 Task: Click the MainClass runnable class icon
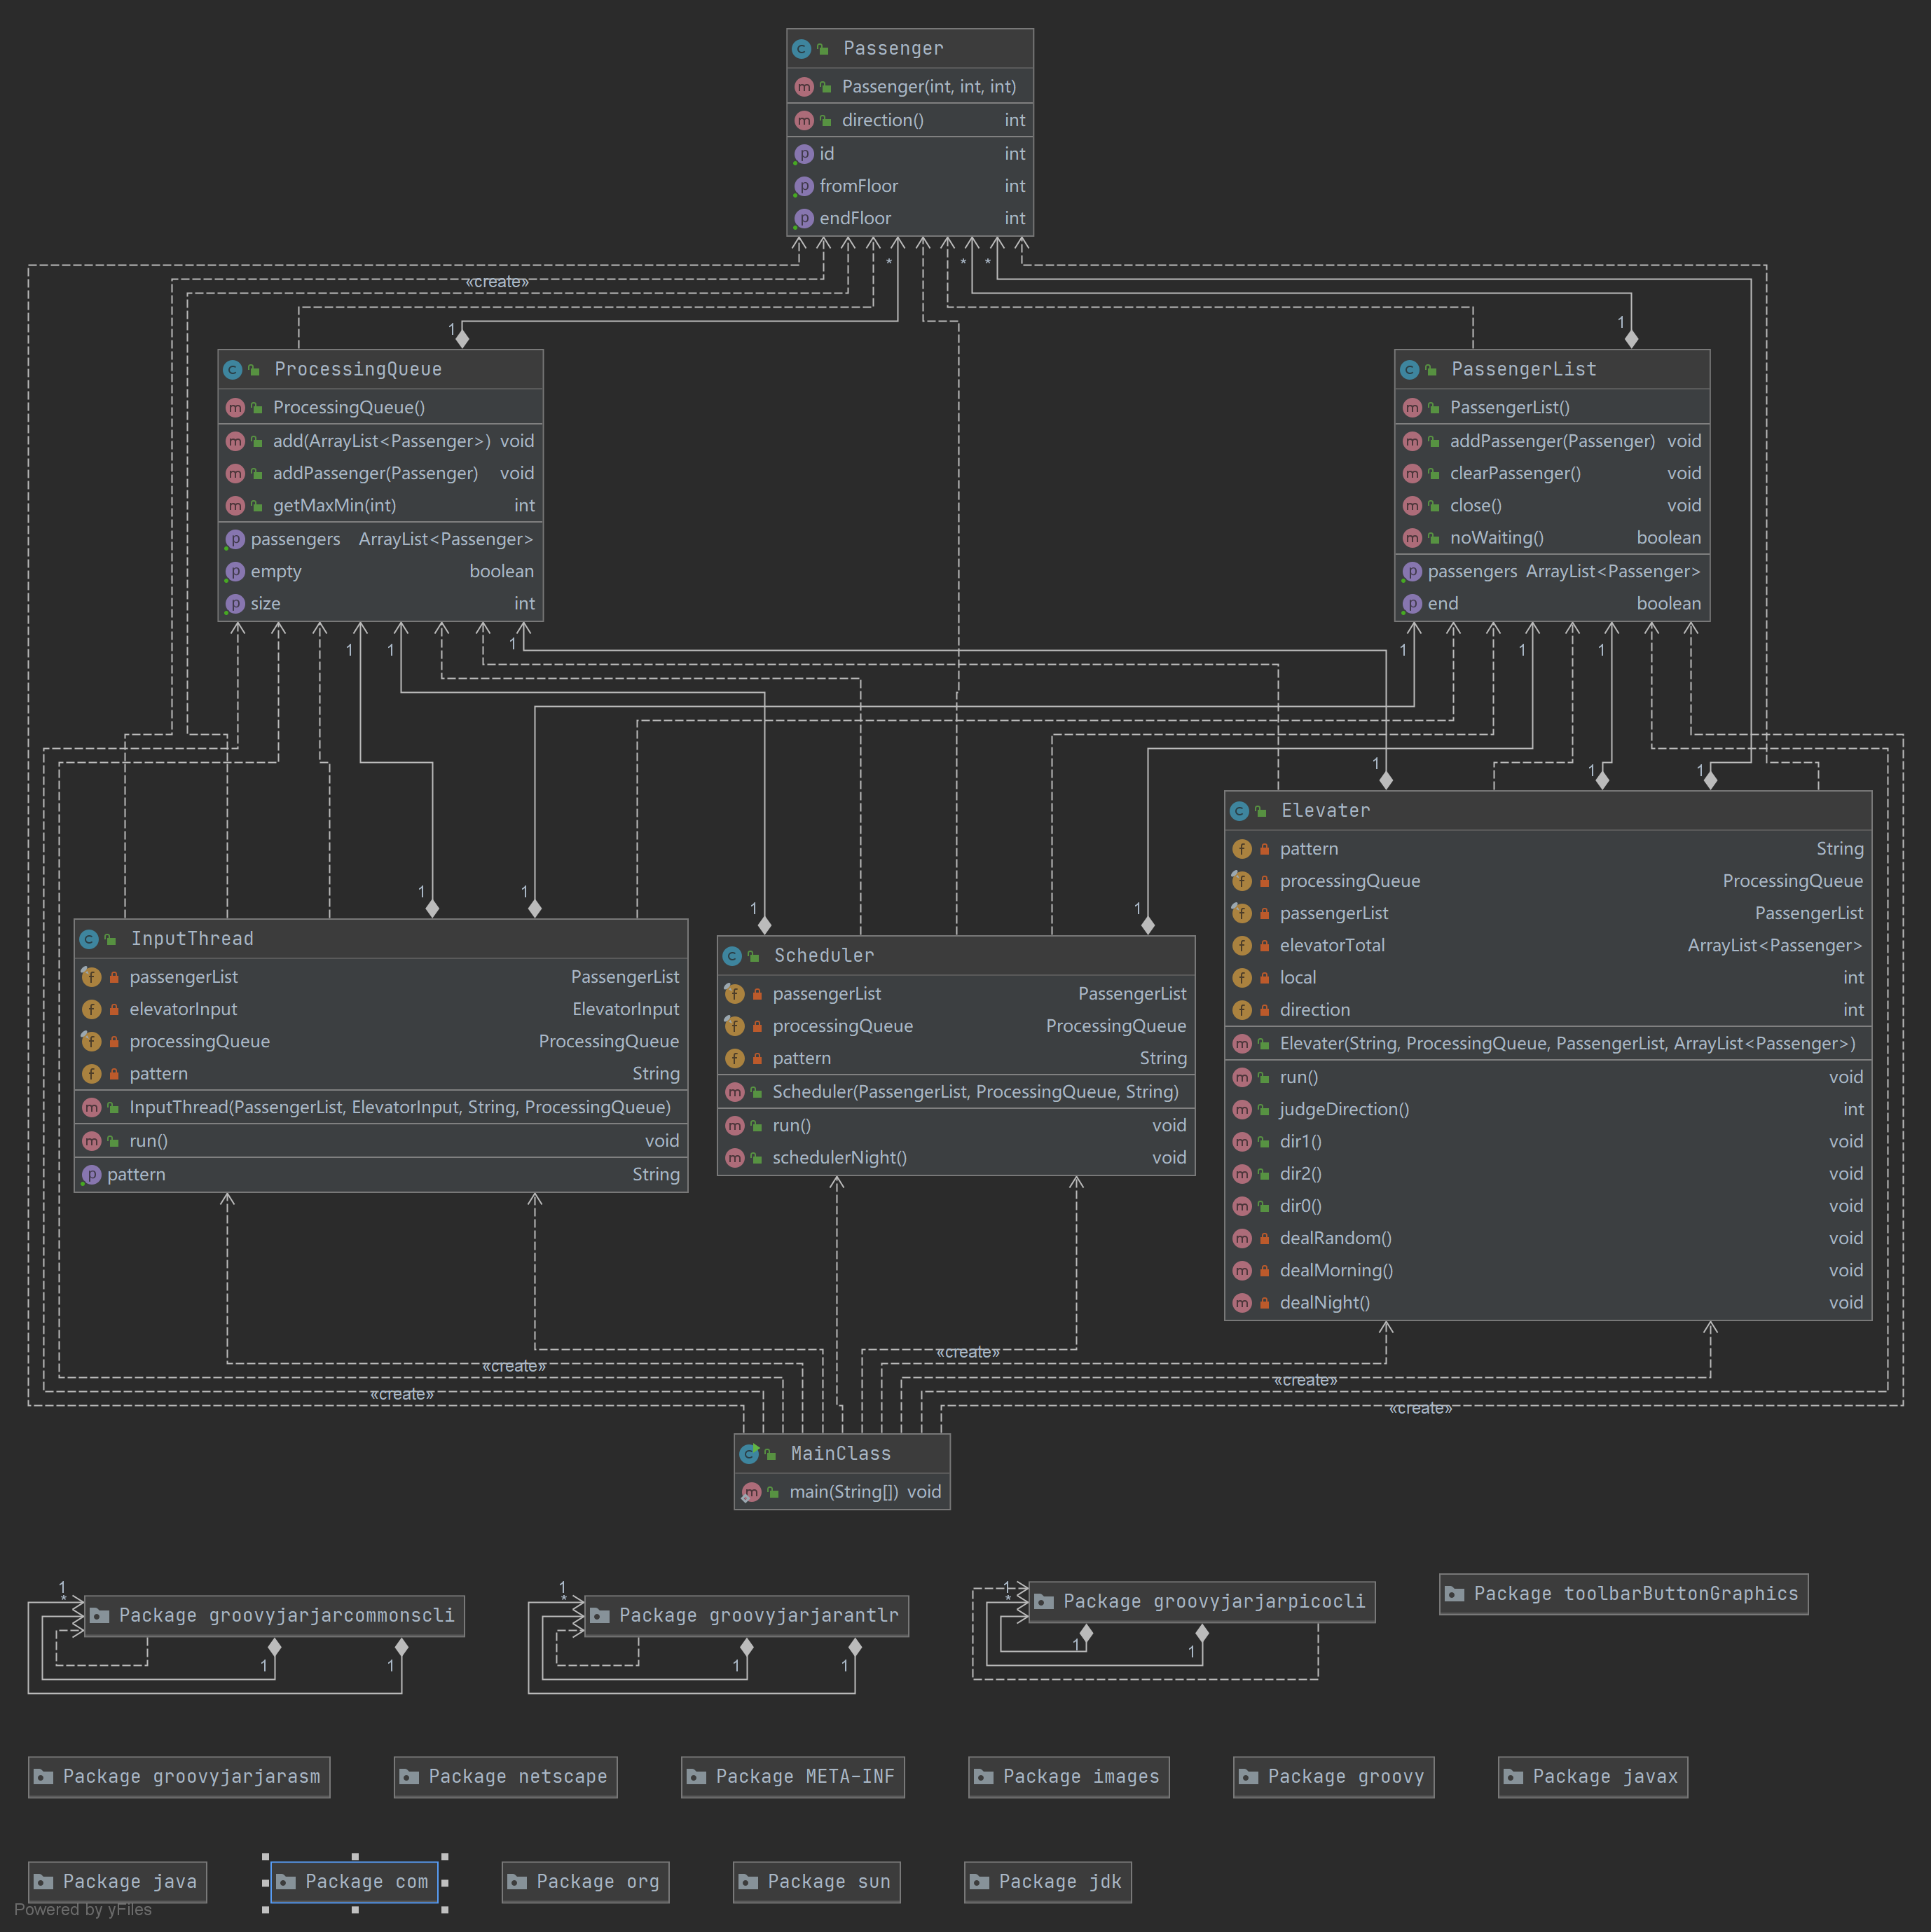pos(749,1454)
